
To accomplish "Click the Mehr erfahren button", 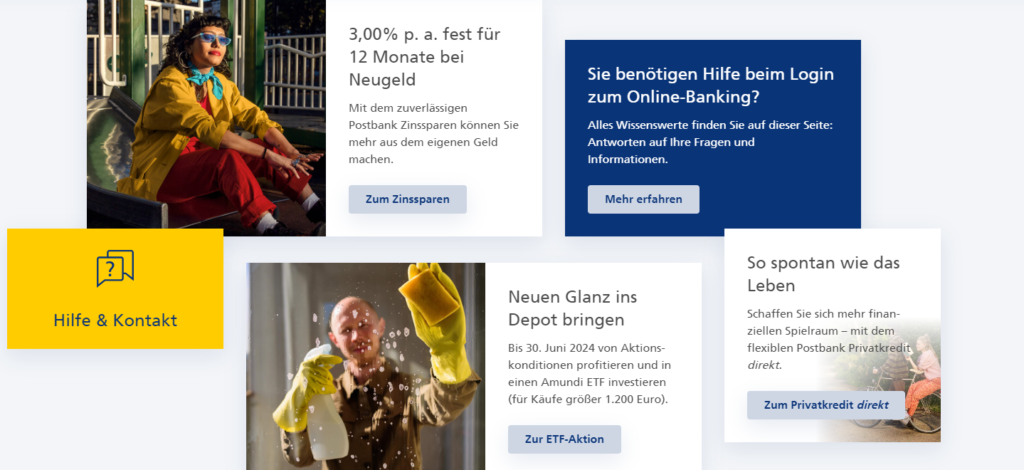I will pyautogui.click(x=643, y=199).
